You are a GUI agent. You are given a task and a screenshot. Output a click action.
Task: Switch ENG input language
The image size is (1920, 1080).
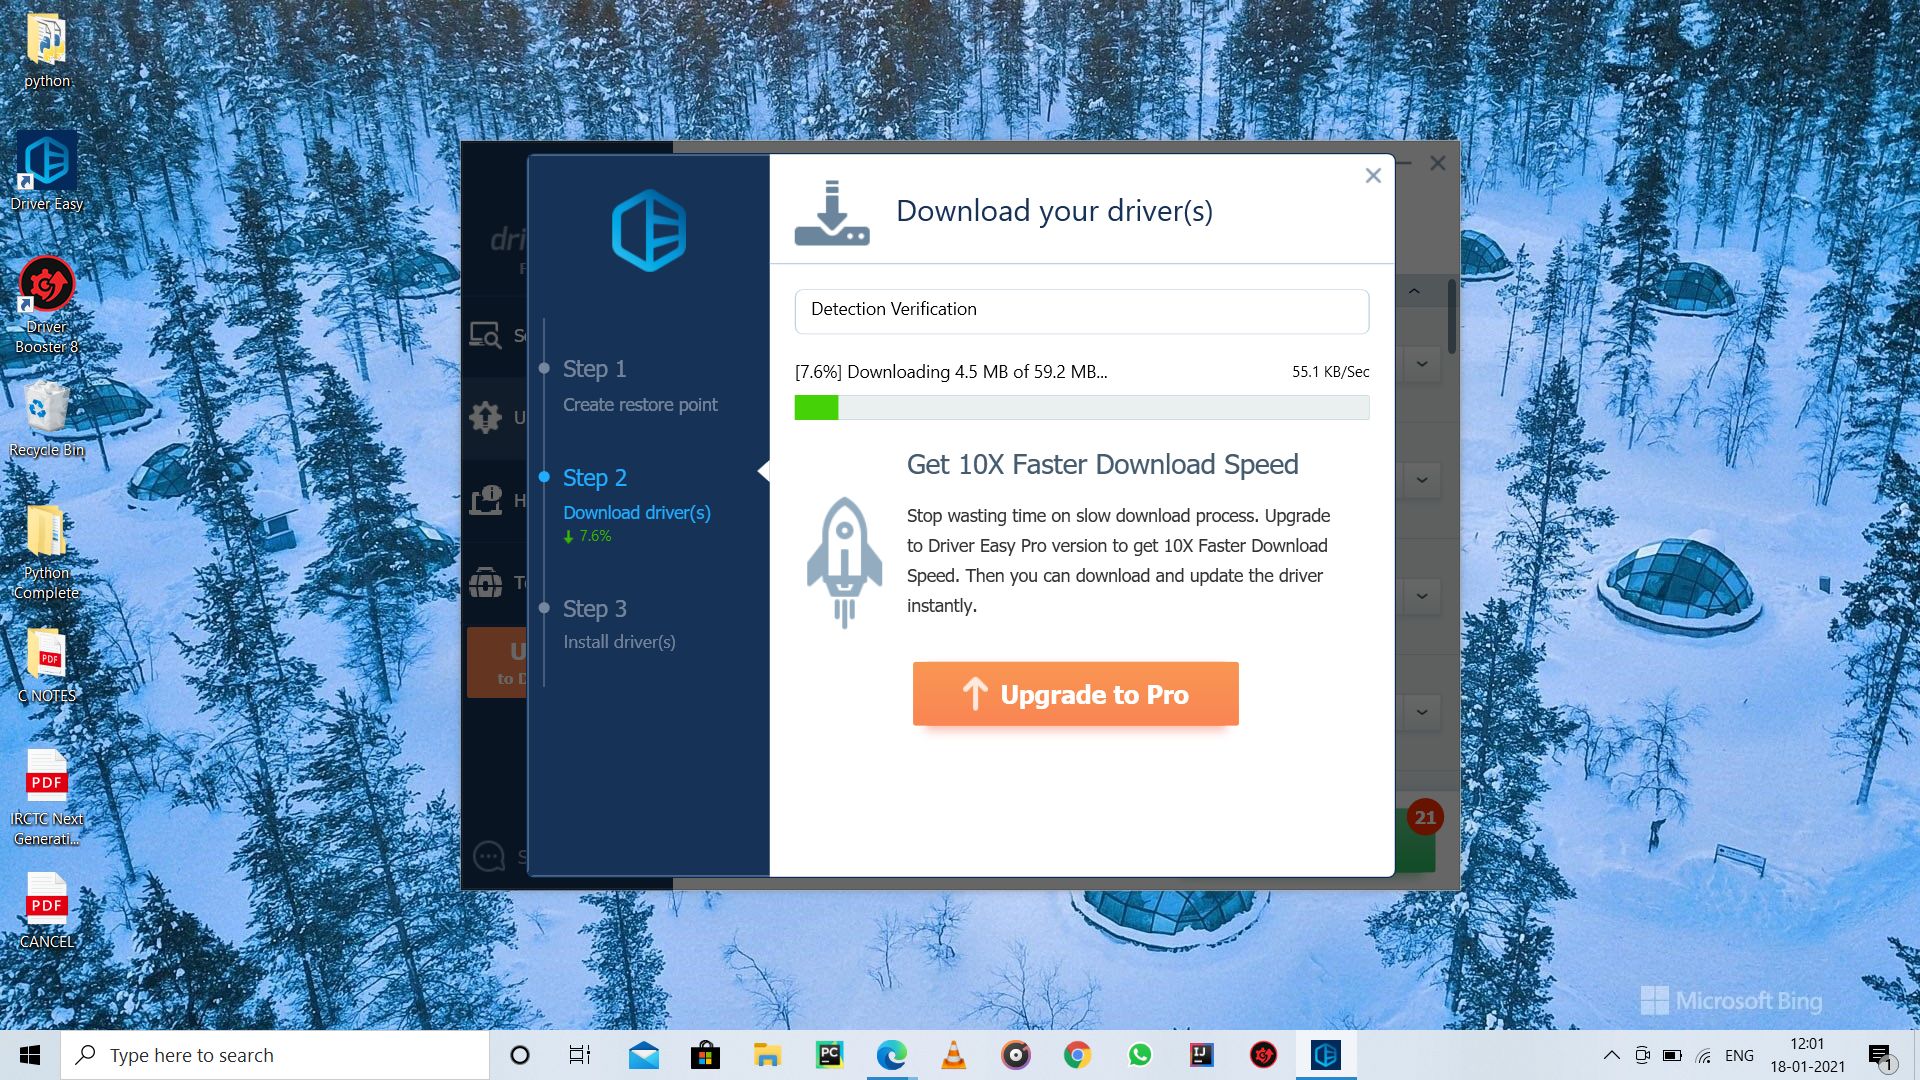pos(1739,1055)
